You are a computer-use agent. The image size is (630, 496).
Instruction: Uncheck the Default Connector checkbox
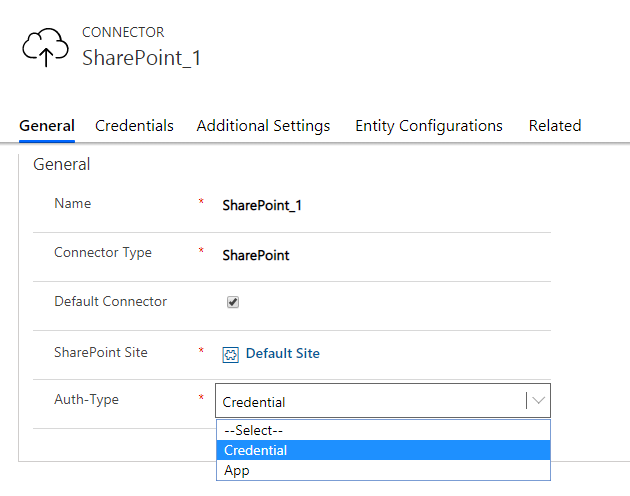[233, 302]
